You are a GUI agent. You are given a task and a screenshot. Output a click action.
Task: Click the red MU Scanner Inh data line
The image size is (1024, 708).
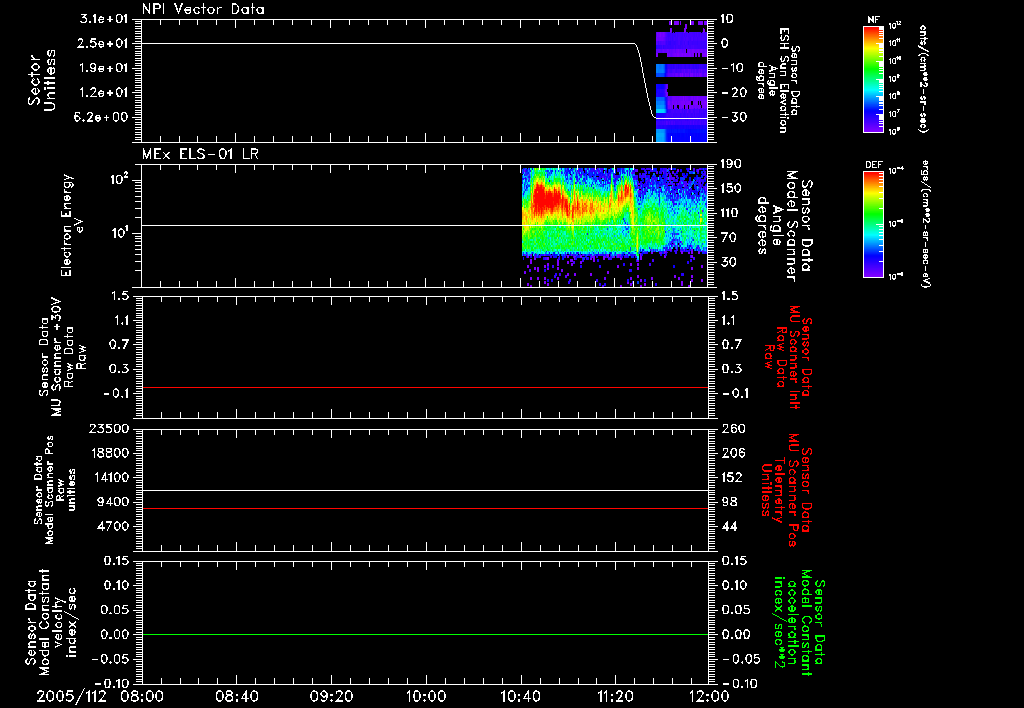(x=425, y=387)
